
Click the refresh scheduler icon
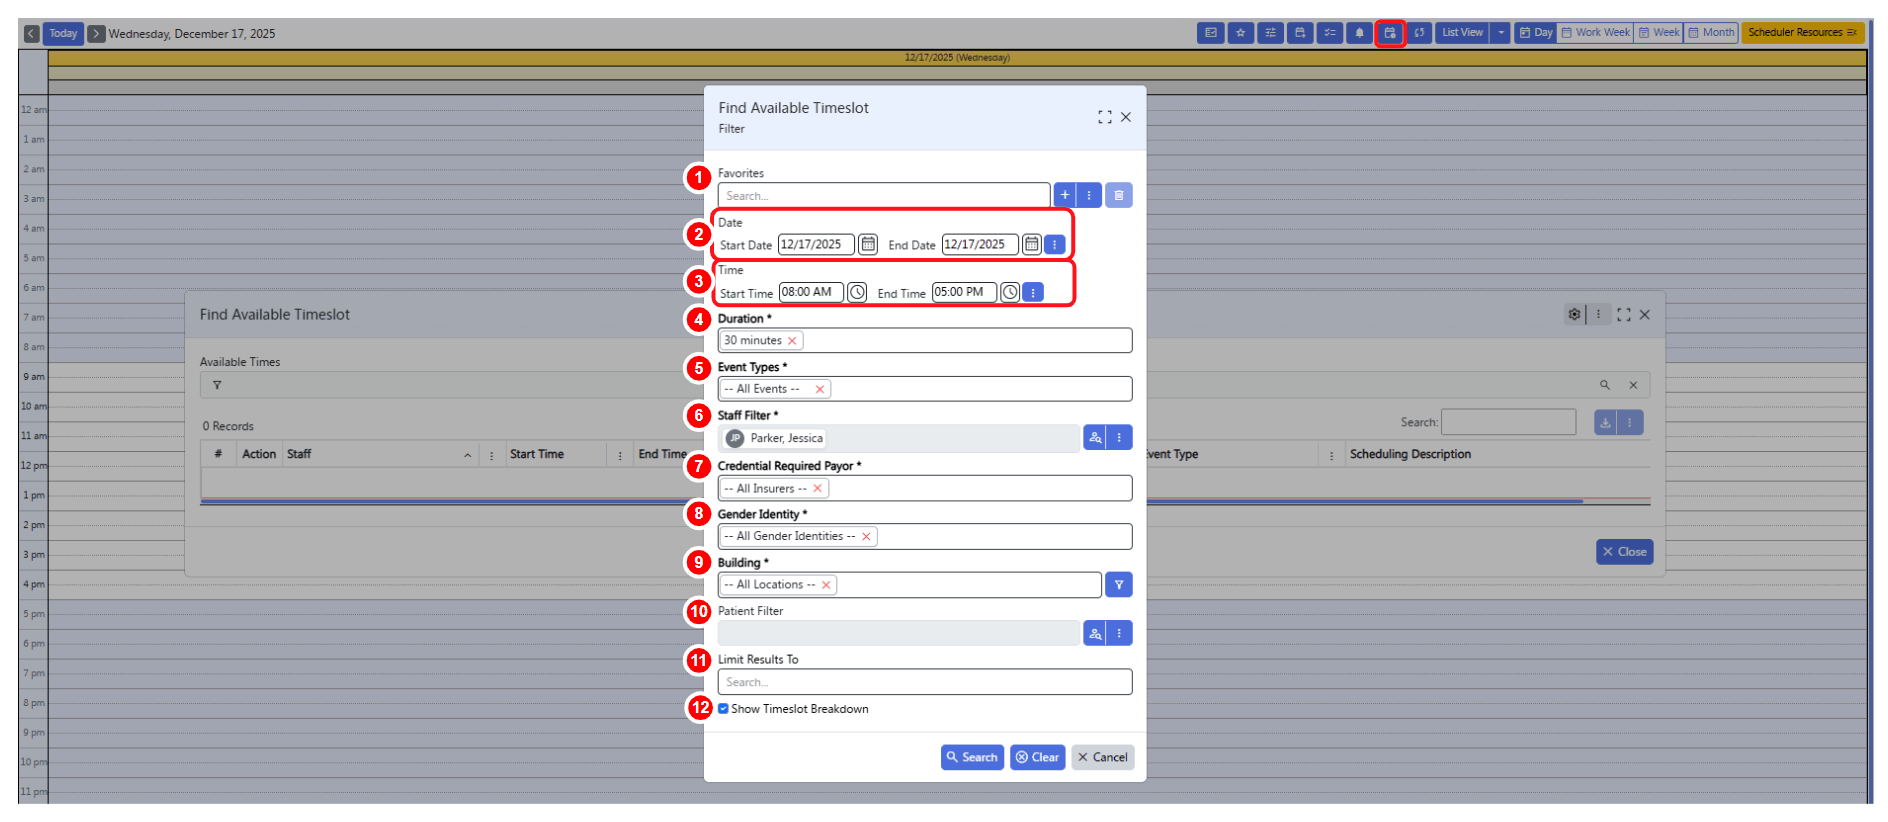[x=1419, y=33]
